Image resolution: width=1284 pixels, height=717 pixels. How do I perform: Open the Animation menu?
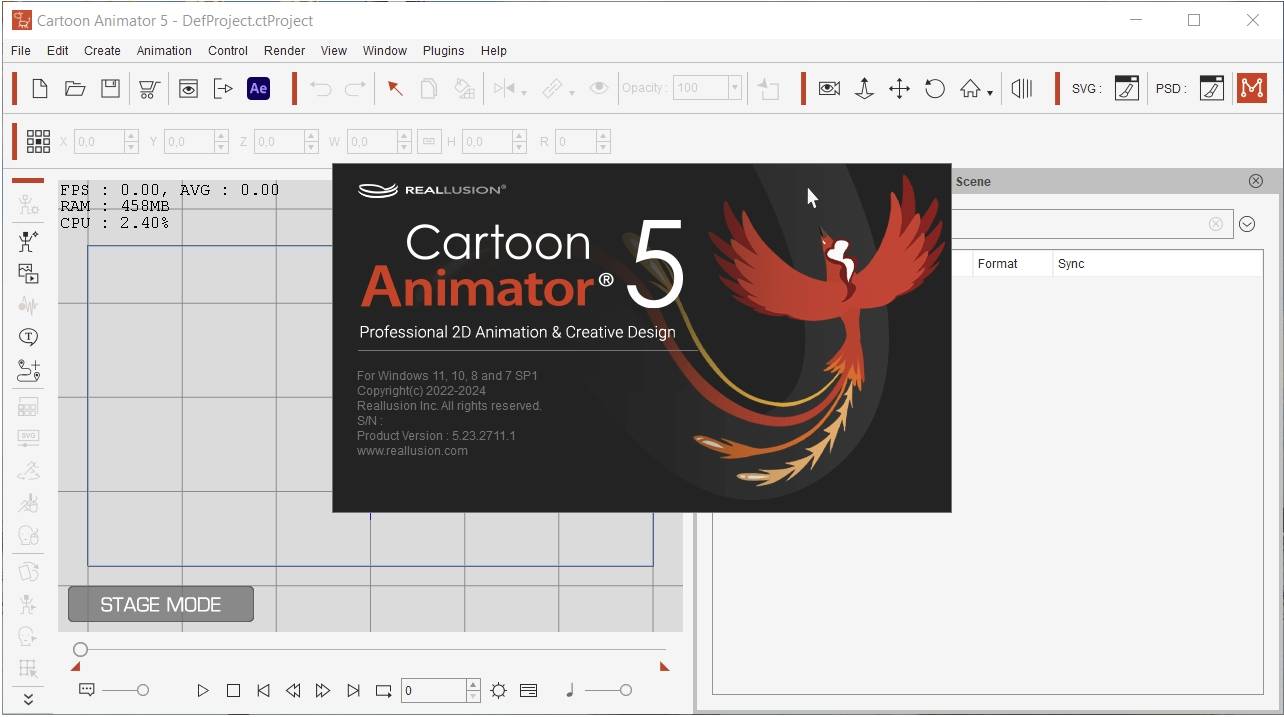[163, 50]
